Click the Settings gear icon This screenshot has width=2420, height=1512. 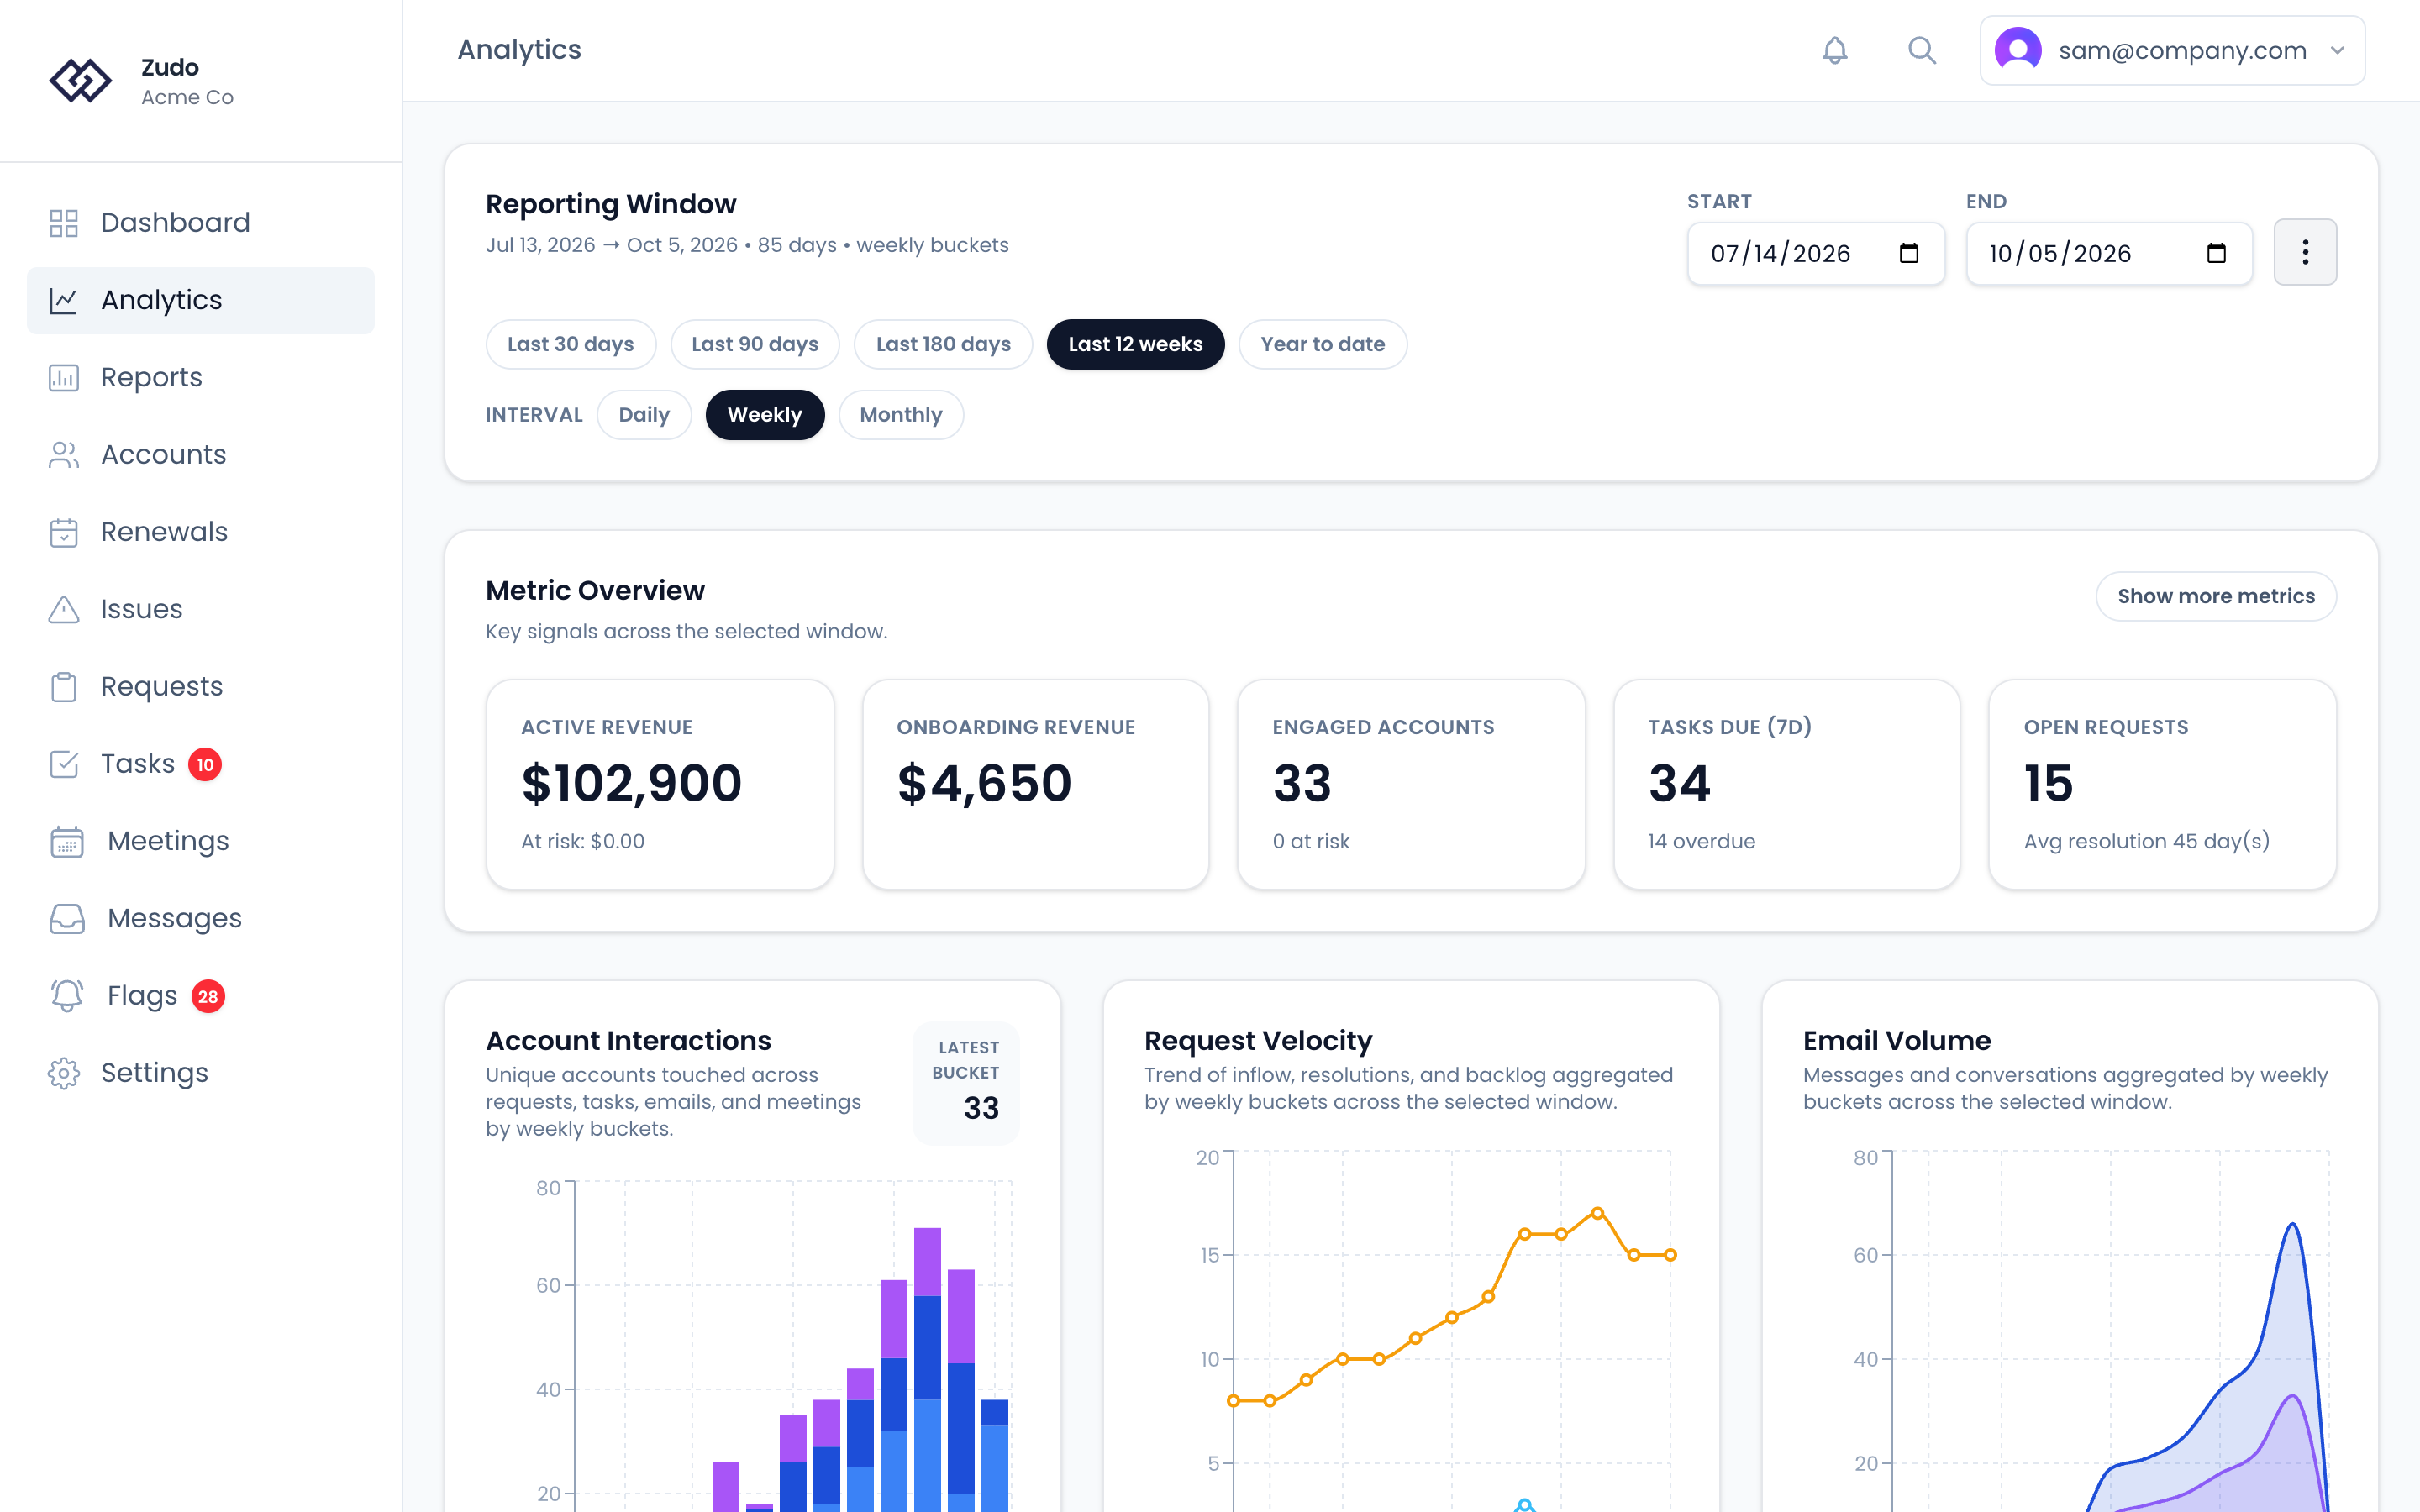(x=64, y=1073)
